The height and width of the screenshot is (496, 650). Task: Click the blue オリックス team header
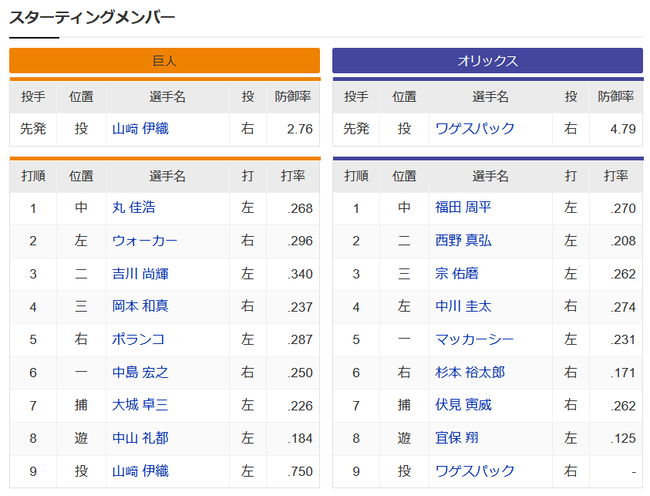[488, 60]
